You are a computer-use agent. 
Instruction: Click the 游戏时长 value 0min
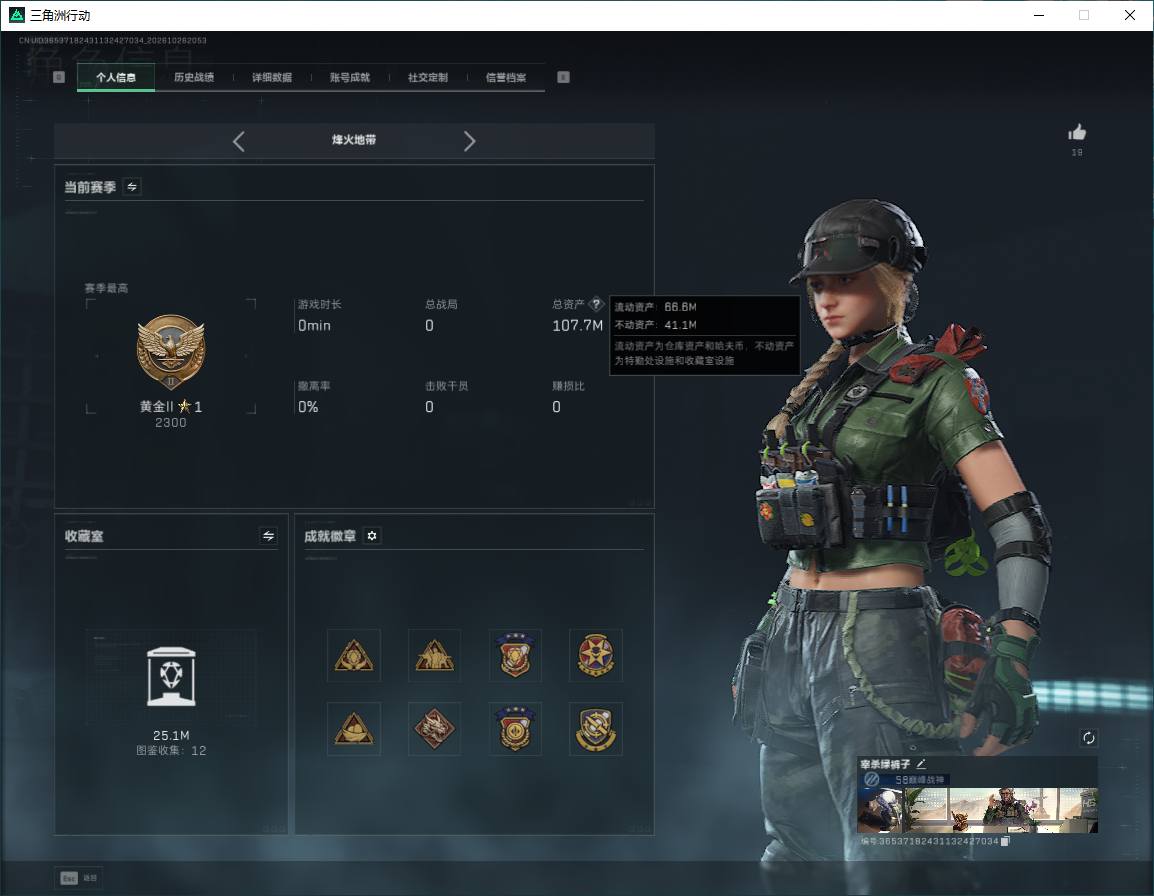pyautogui.click(x=314, y=325)
